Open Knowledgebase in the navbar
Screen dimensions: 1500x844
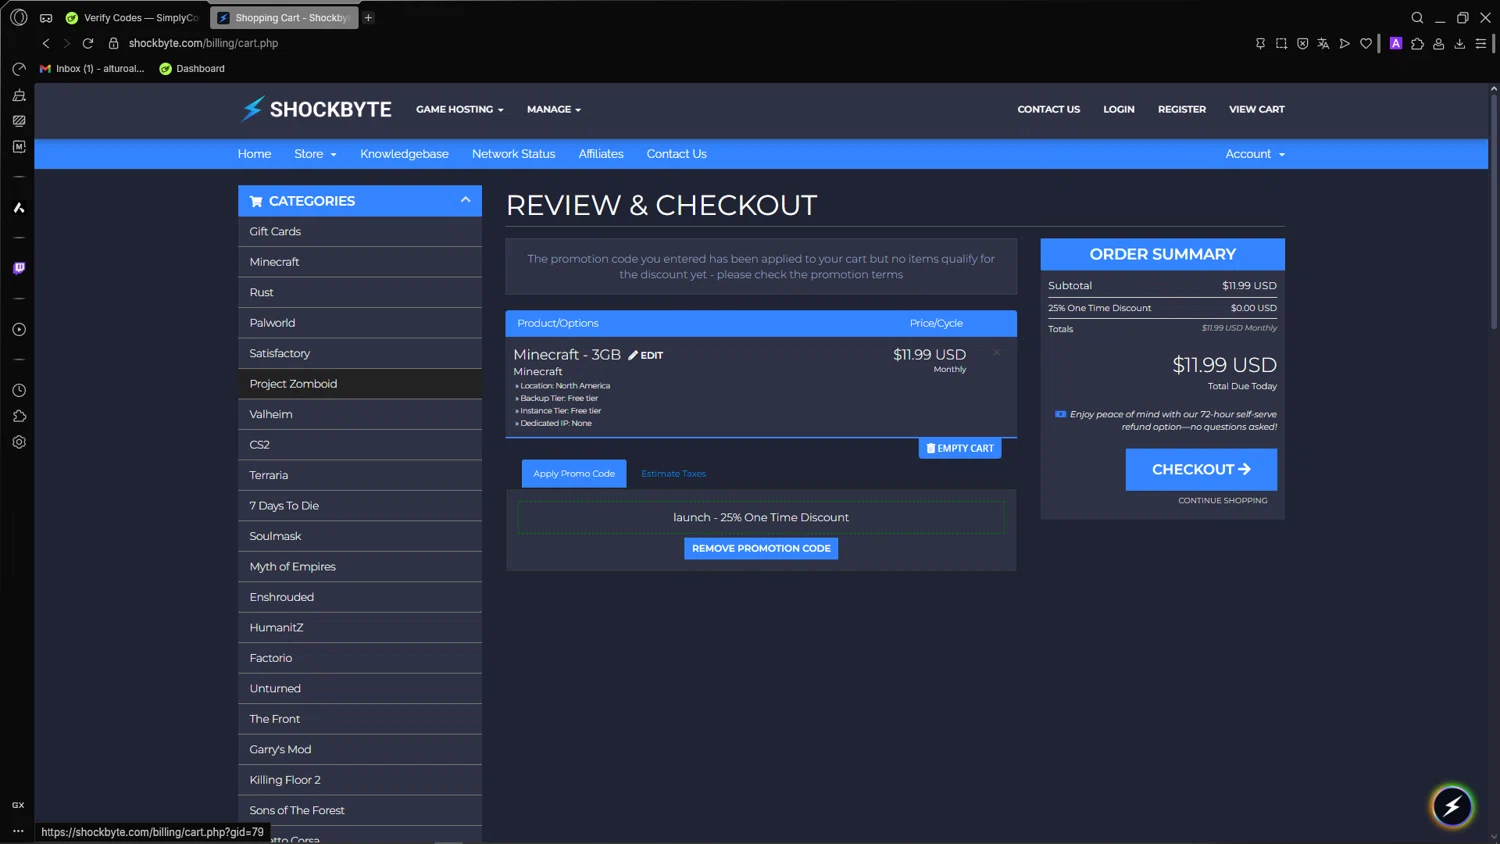click(404, 154)
